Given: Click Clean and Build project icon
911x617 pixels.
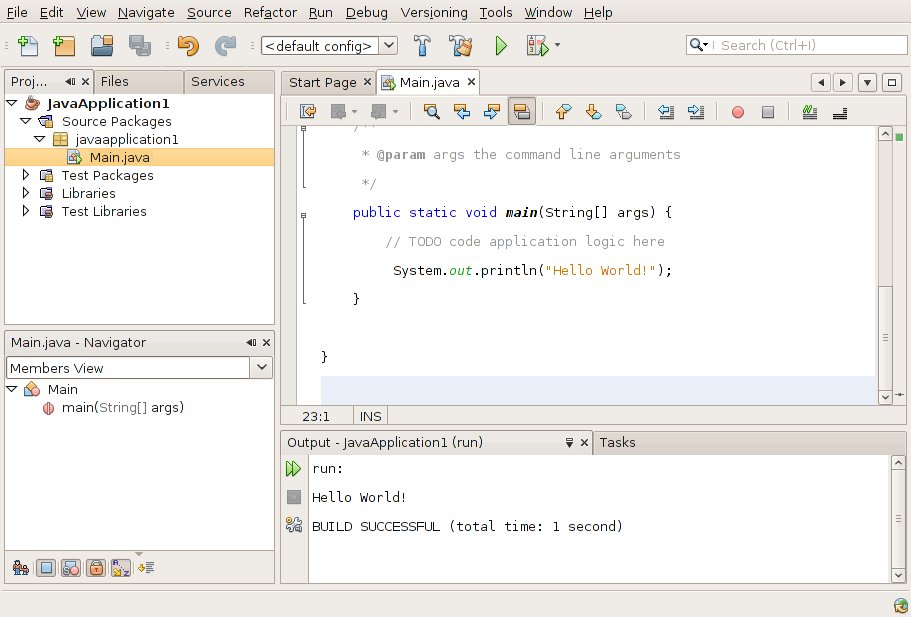Looking at the screenshot, I should pos(460,45).
